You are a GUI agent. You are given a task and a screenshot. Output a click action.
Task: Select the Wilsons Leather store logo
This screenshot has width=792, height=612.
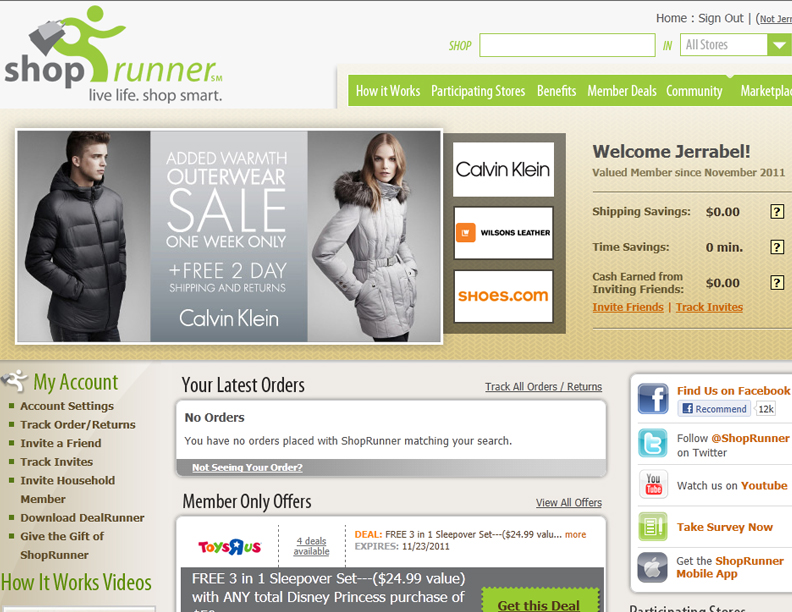tap(503, 233)
